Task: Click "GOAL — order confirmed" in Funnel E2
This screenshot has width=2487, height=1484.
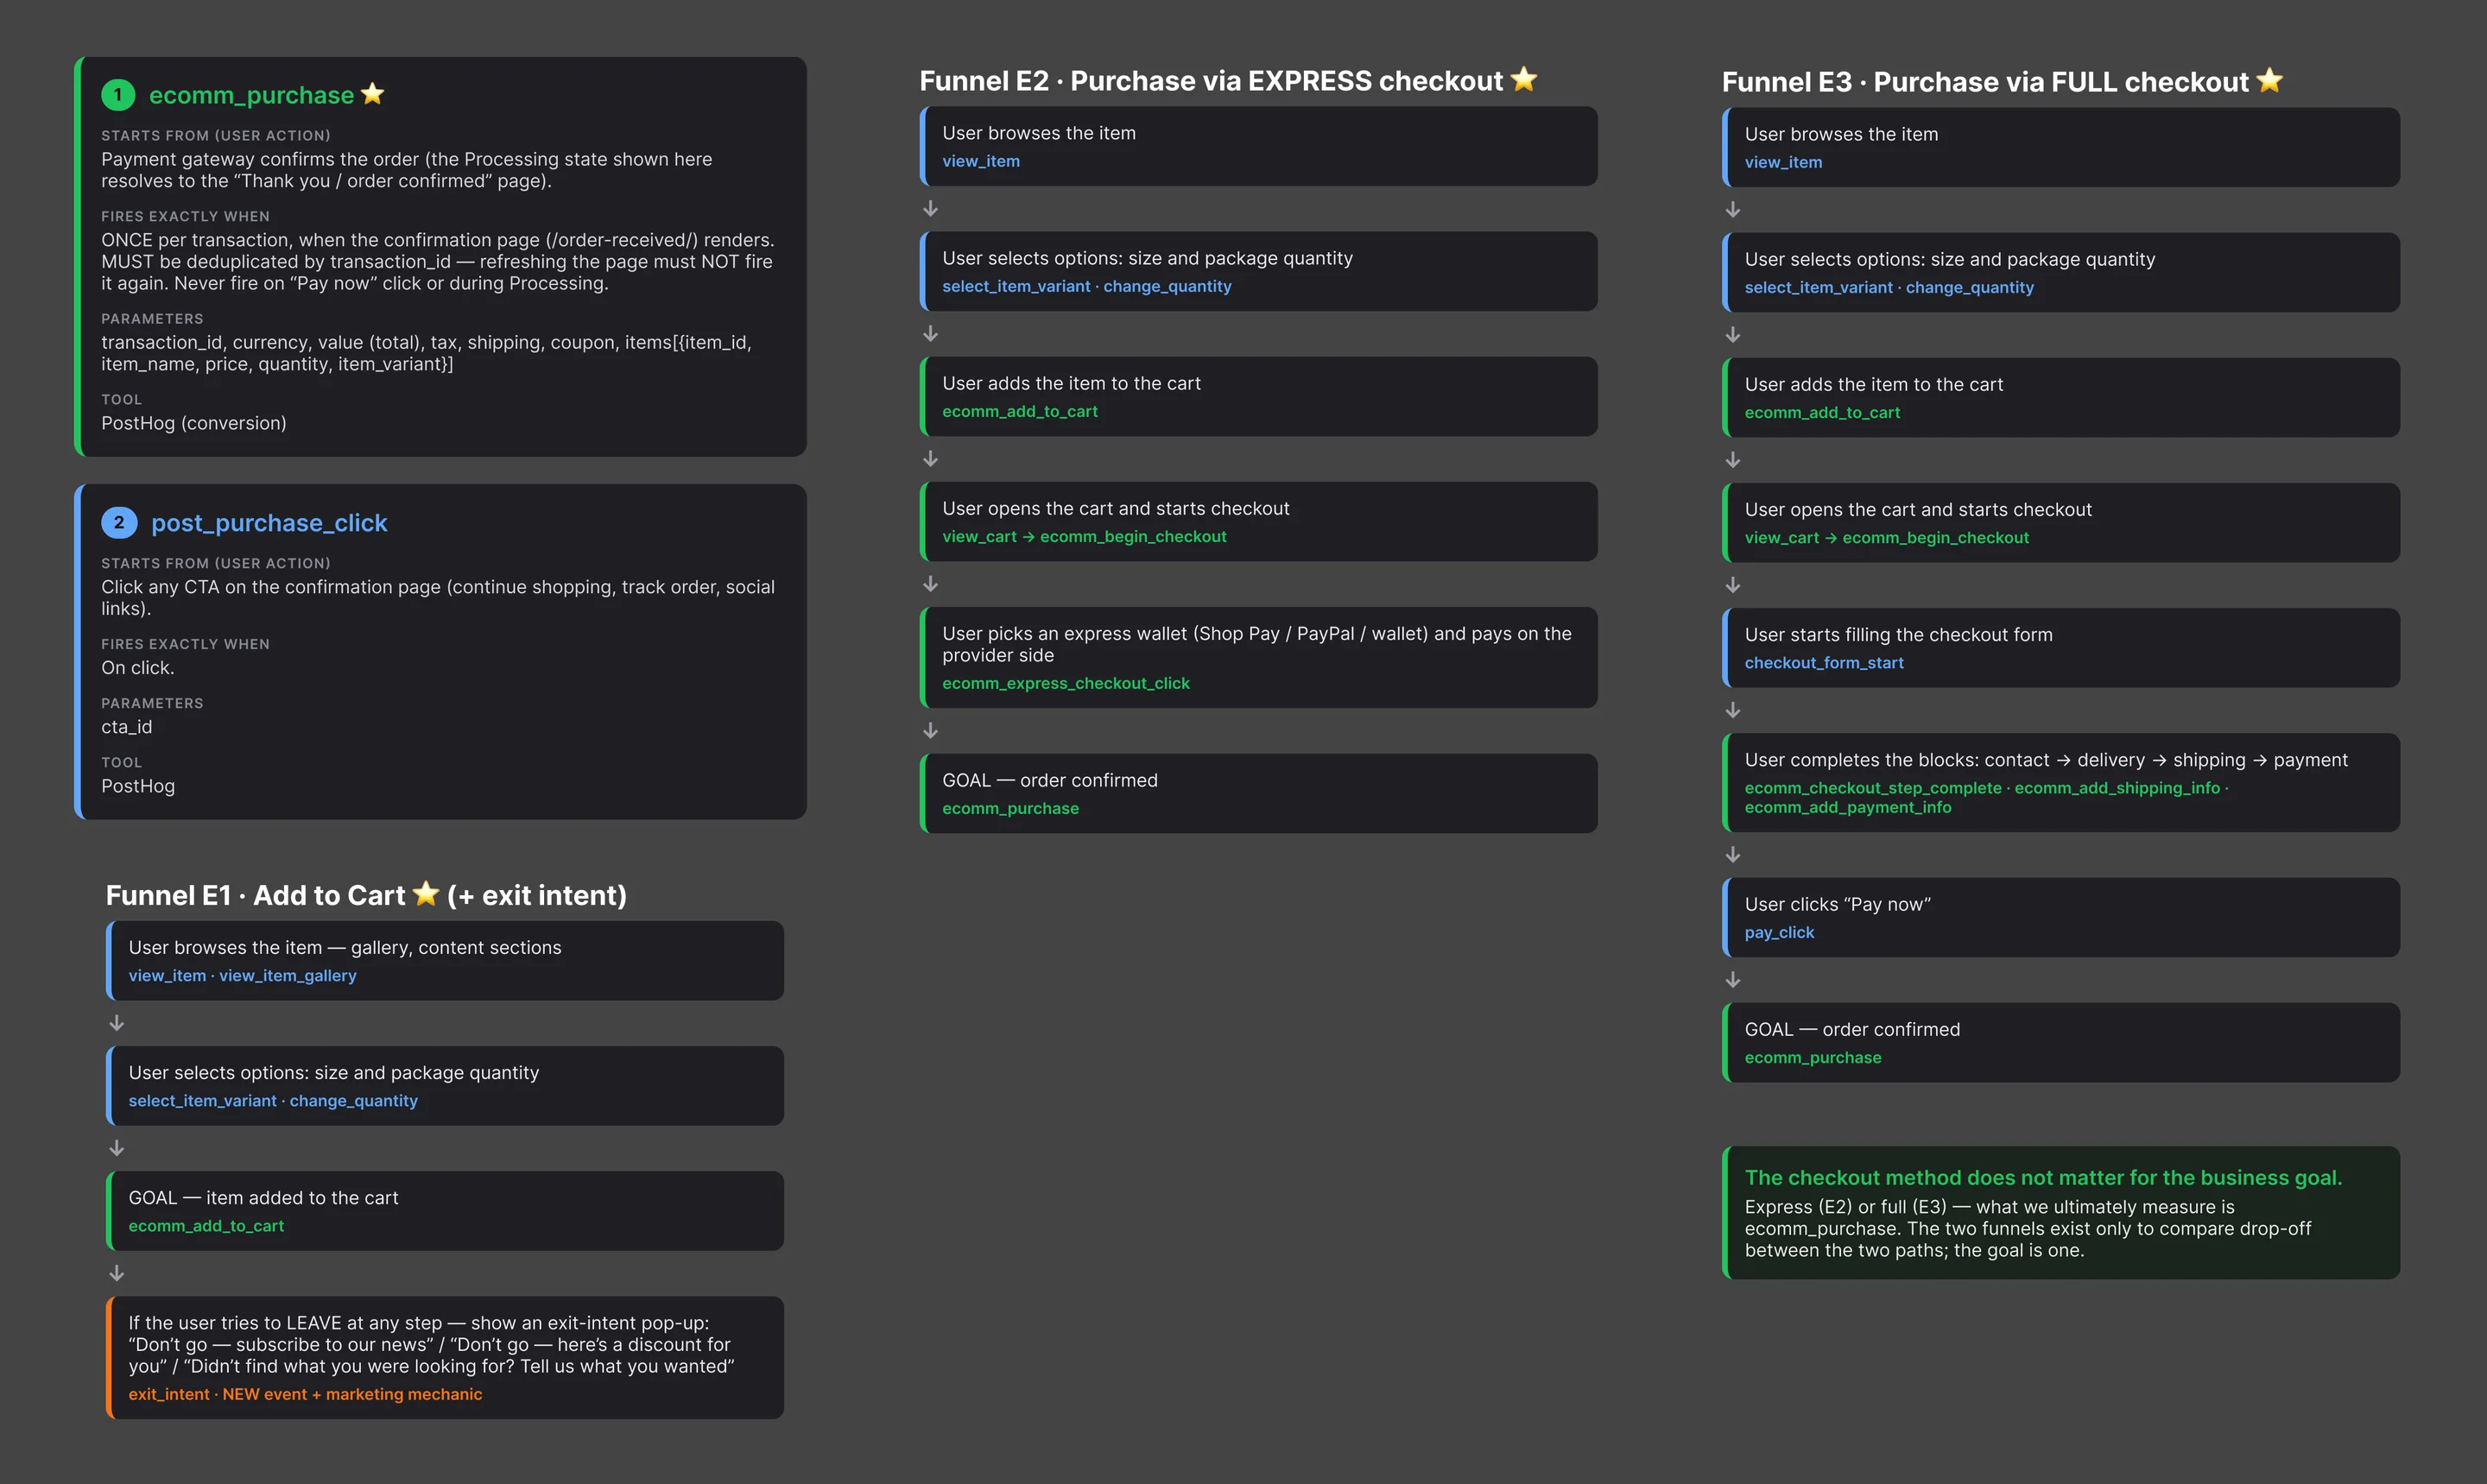Action: (1050, 780)
